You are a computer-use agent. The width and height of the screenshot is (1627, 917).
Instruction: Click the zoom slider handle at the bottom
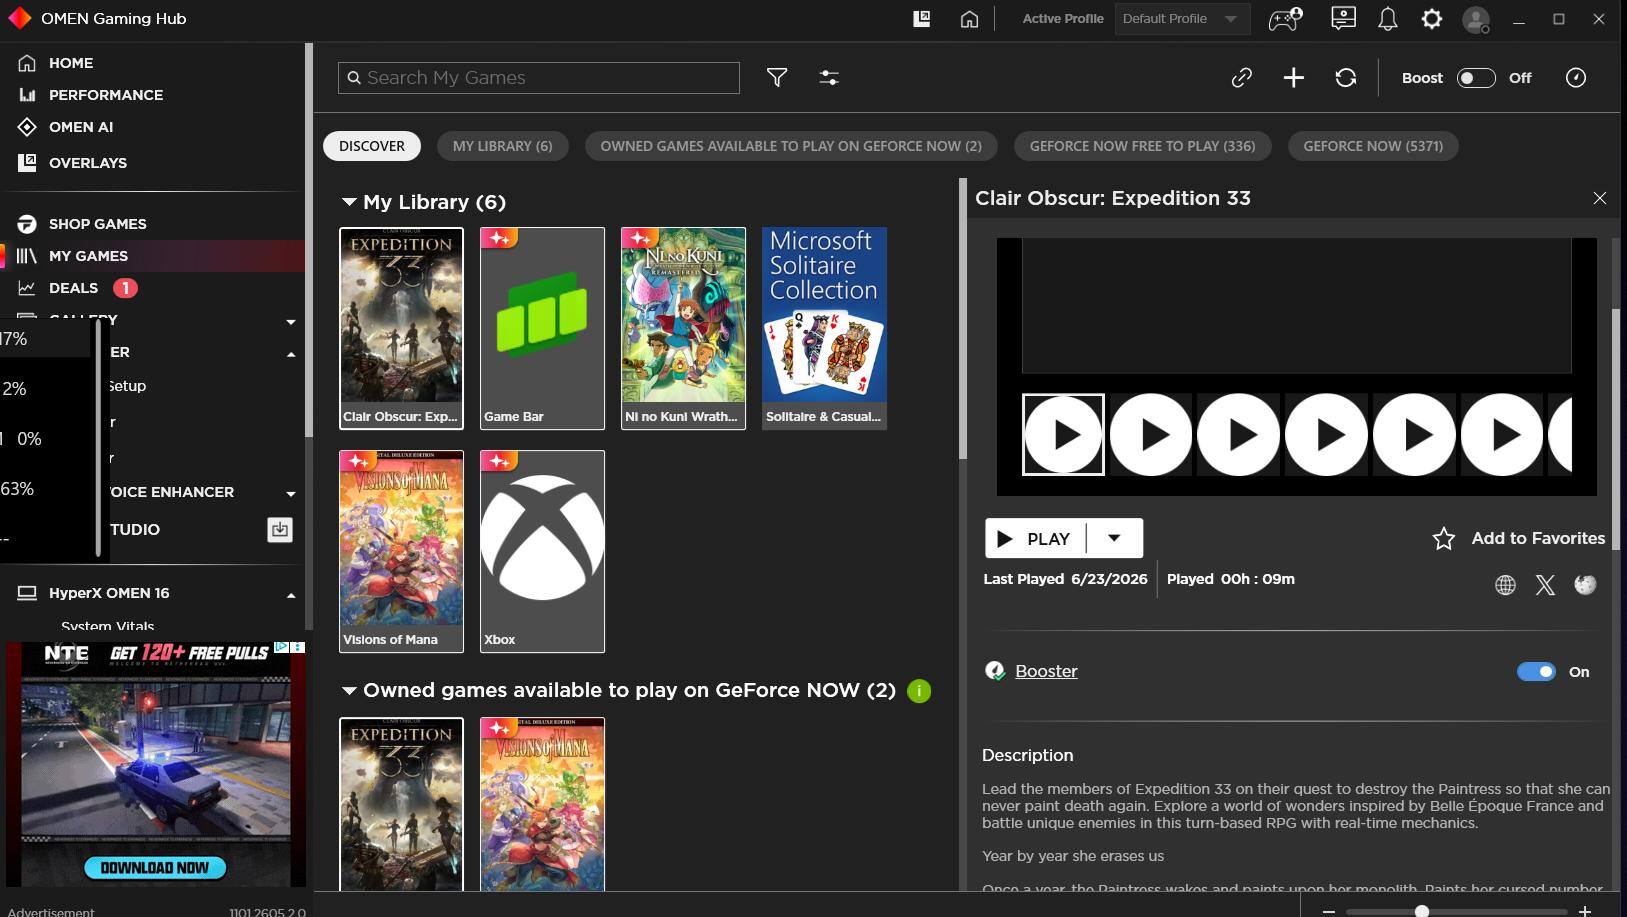pyautogui.click(x=1421, y=911)
